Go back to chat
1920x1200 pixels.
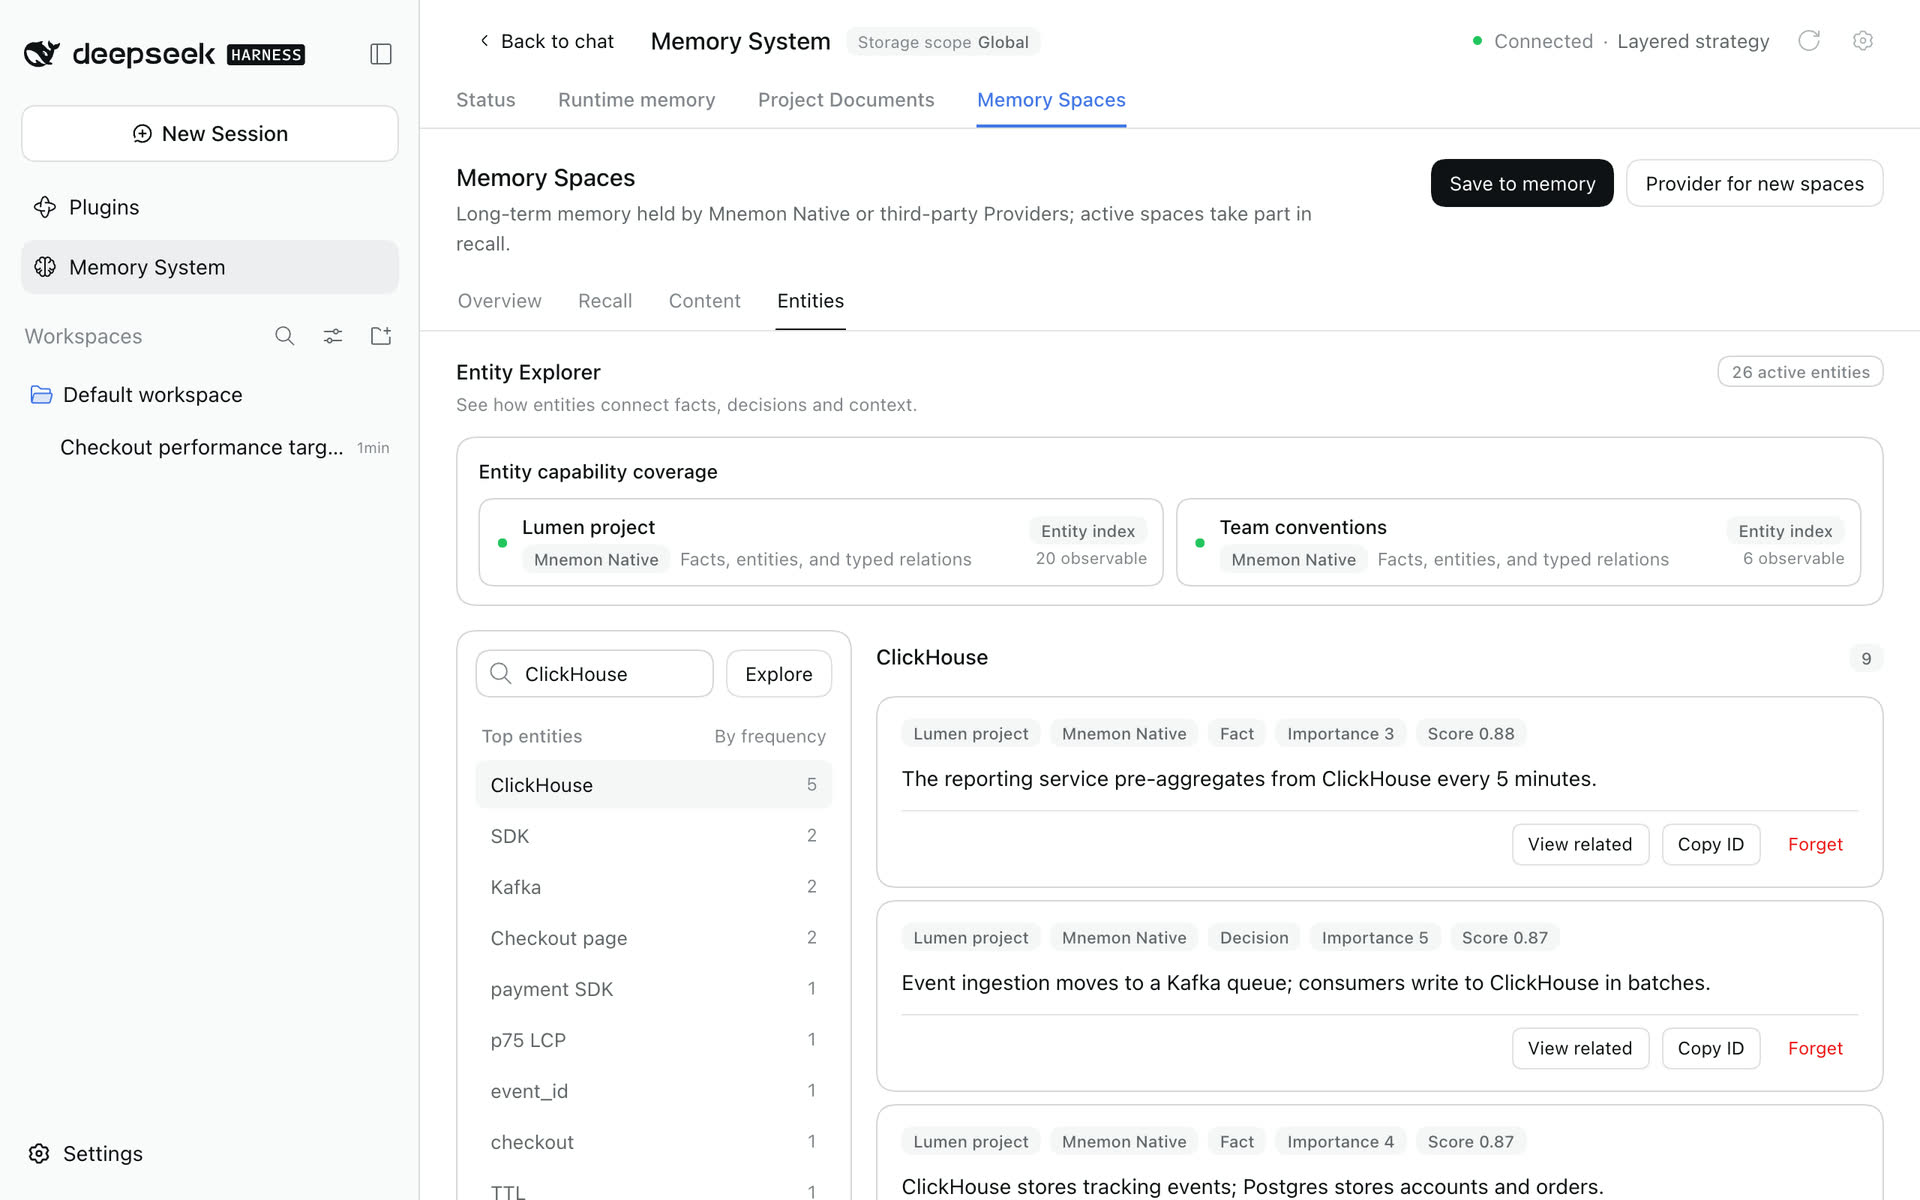[547, 41]
